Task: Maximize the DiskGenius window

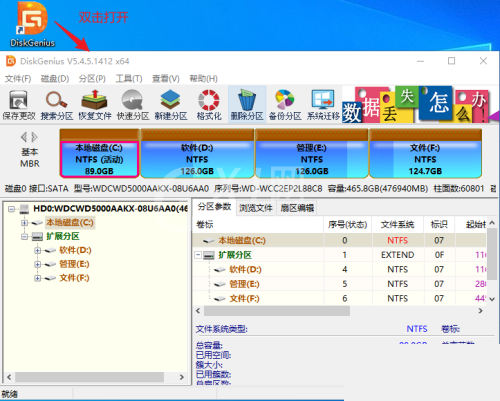Action: 451,61
